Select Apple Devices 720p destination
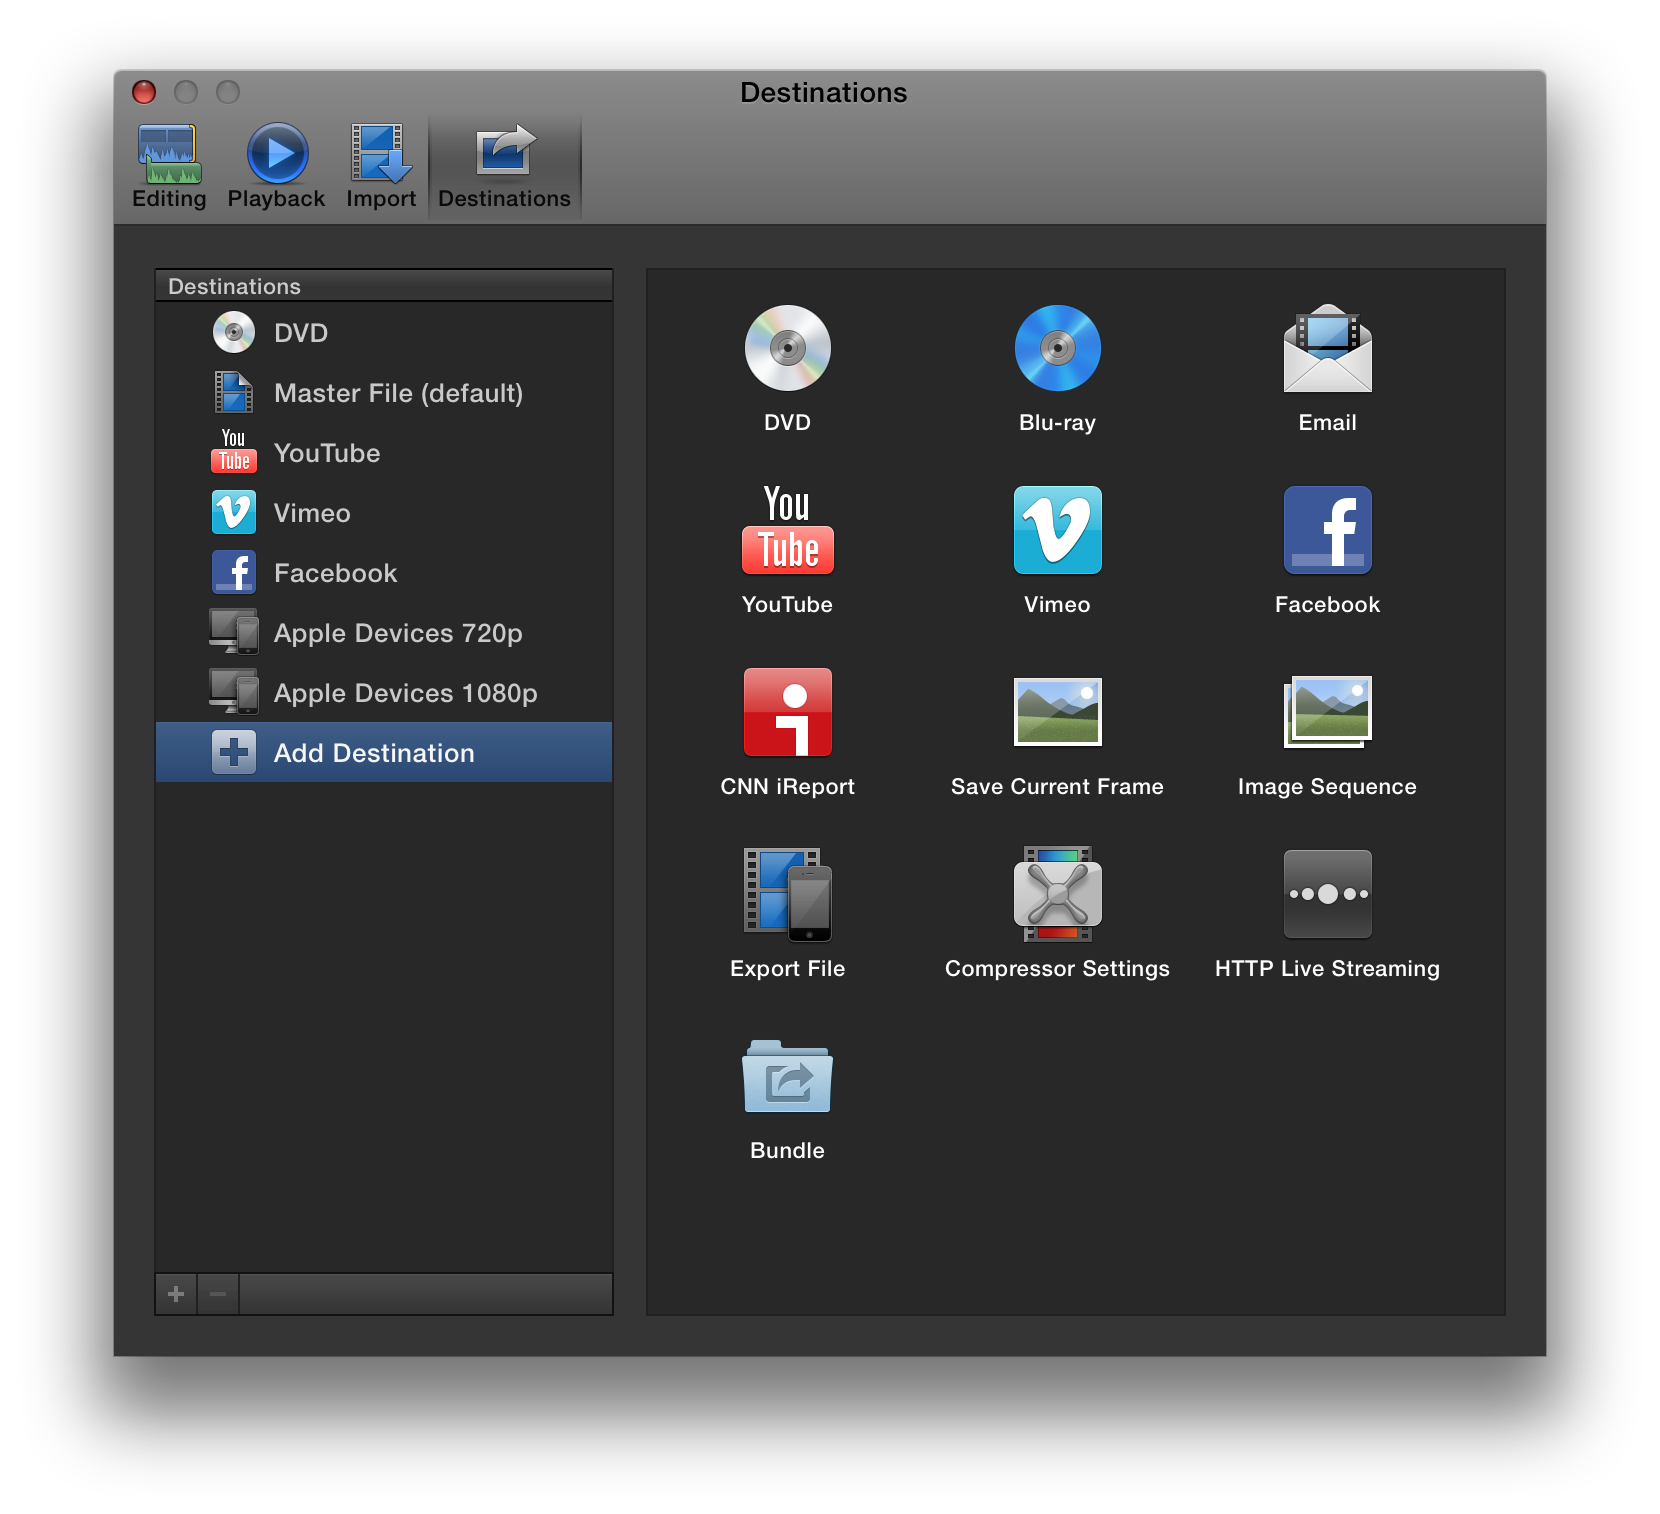The width and height of the screenshot is (1660, 1514). (x=384, y=633)
